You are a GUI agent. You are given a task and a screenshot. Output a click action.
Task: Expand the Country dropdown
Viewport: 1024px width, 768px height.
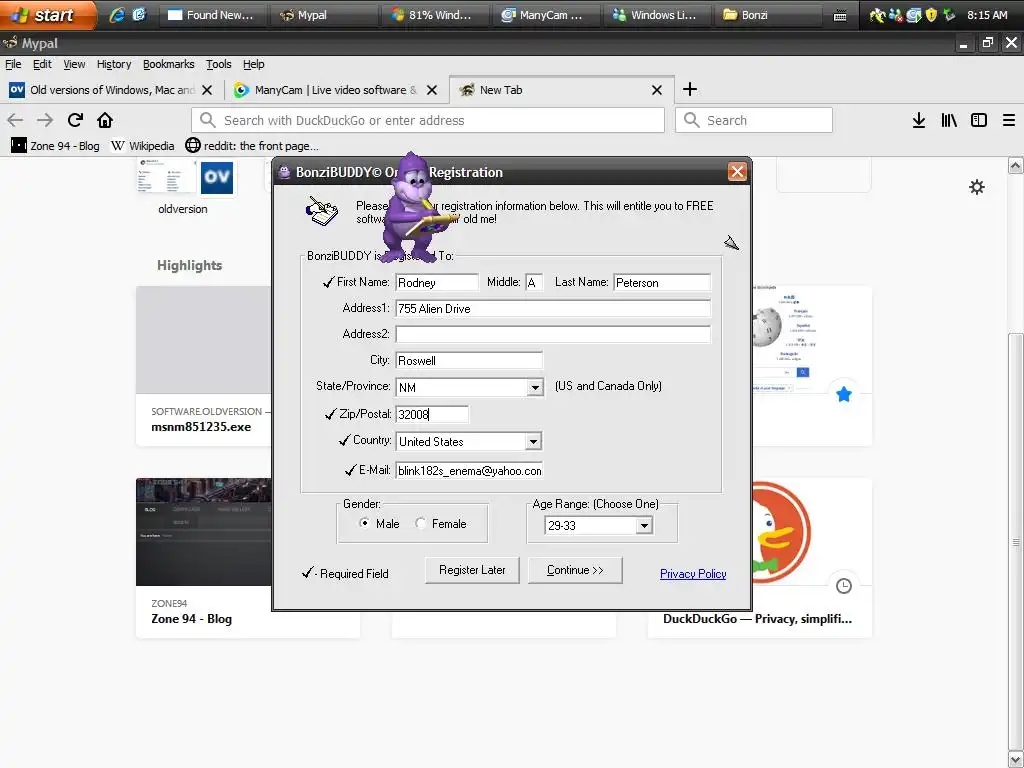[x=534, y=441]
